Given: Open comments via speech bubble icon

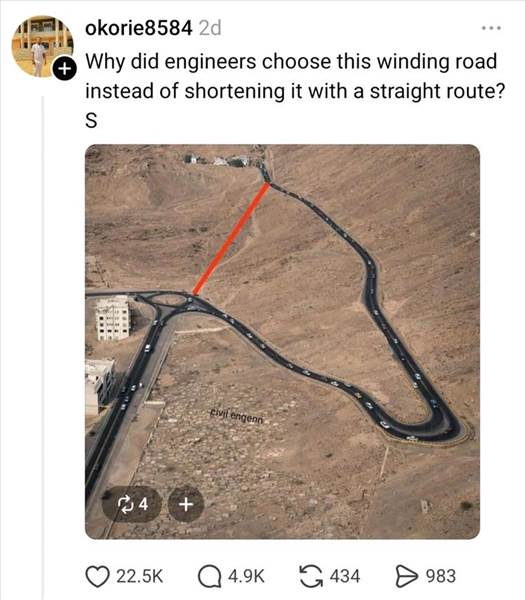Looking at the screenshot, I should click(209, 577).
